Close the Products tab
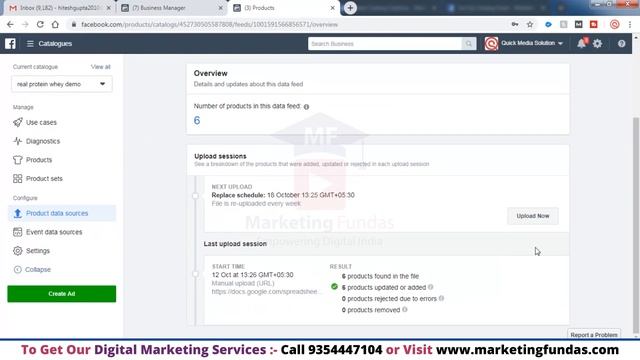This screenshot has width=640, height=360. 332,8
